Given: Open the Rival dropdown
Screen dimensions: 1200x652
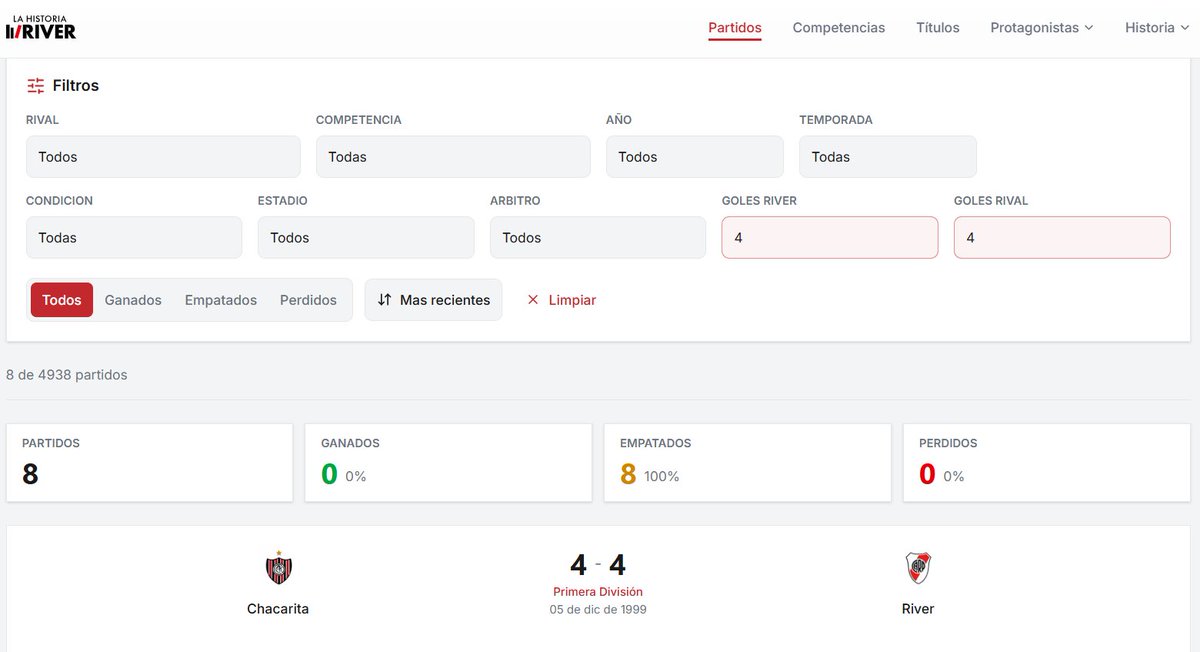Looking at the screenshot, I should click(163, 157).
